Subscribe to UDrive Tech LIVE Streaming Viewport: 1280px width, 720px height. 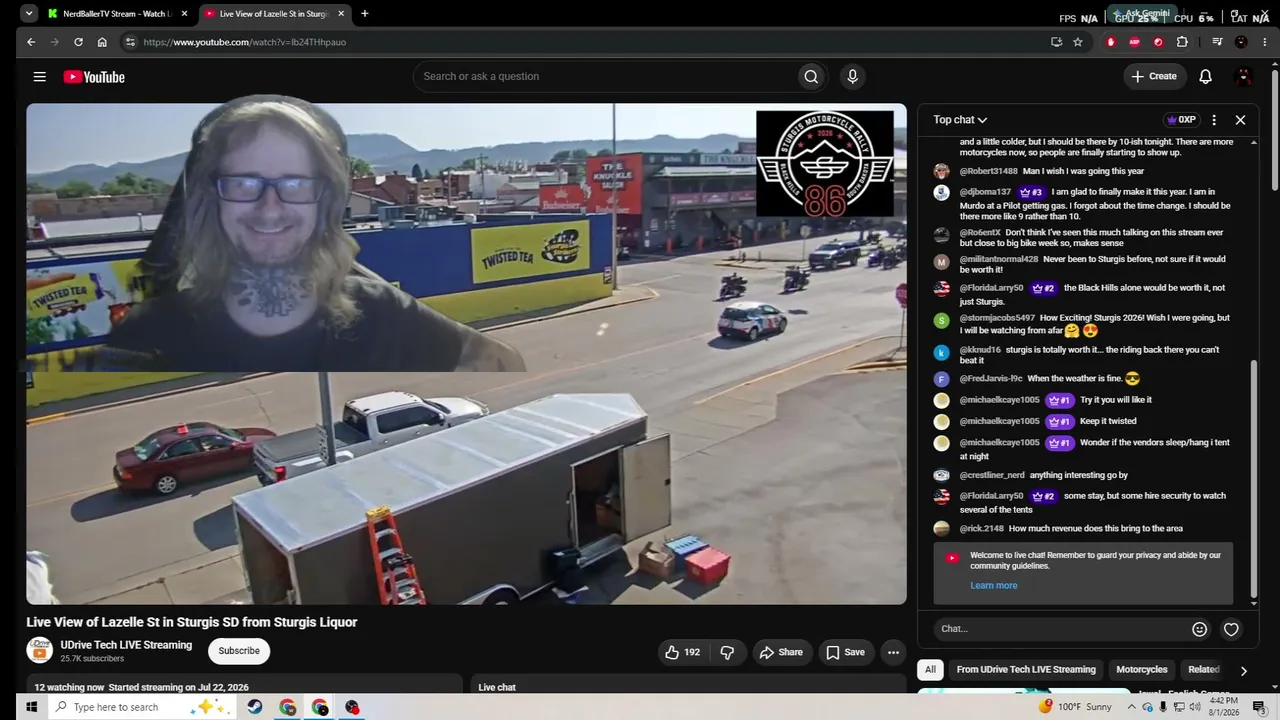239,651
